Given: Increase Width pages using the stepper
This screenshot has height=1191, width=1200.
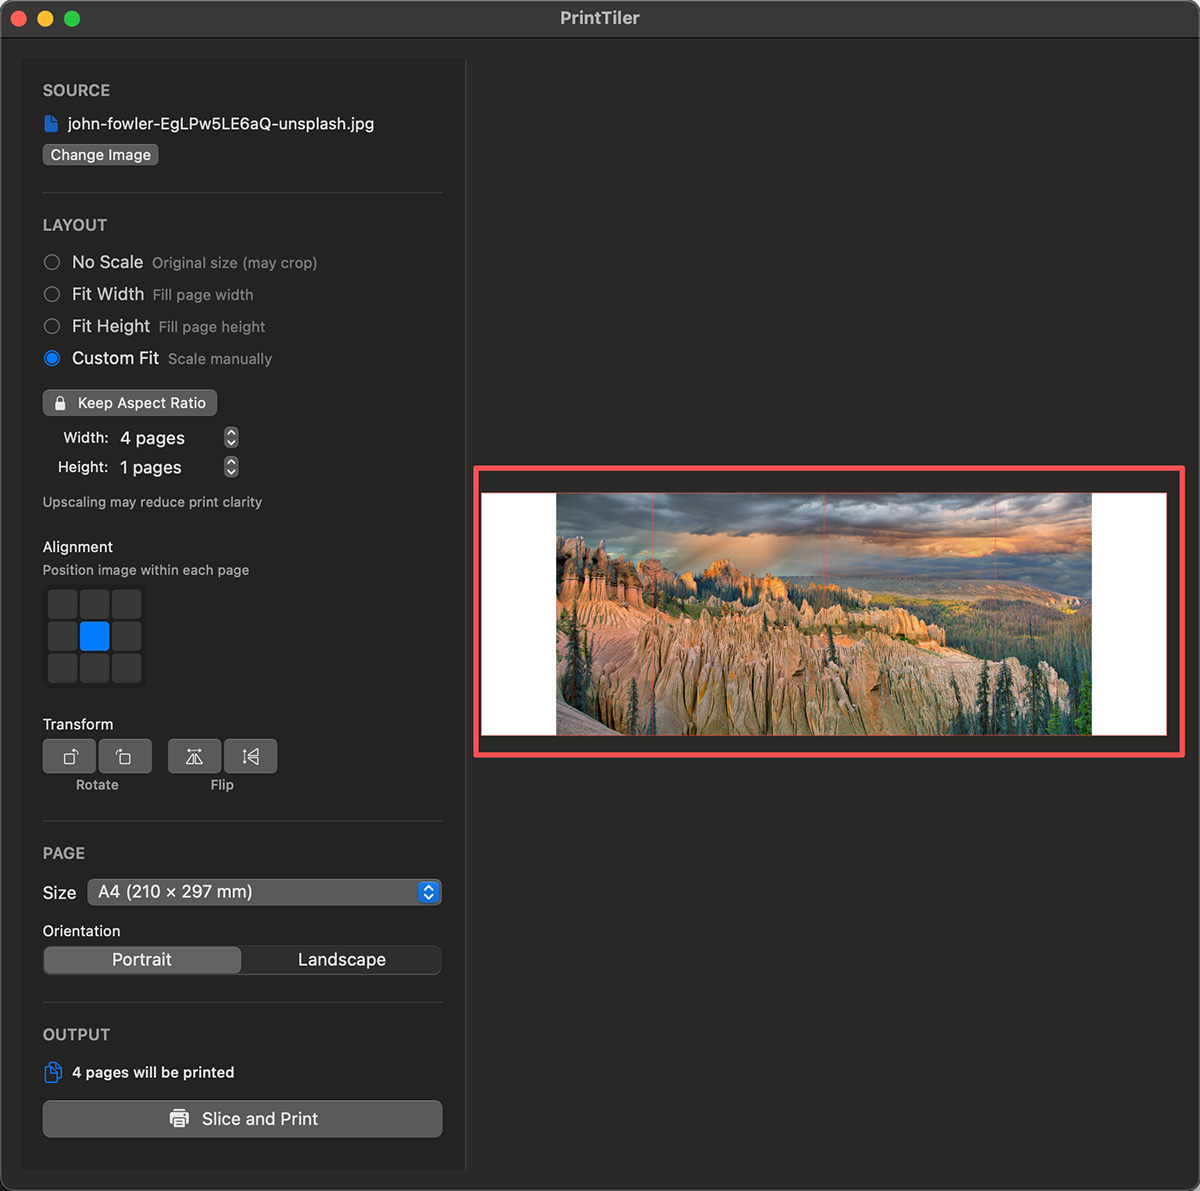Looking at the screenshot, I should pyautogui.click(x=230, y=432).
